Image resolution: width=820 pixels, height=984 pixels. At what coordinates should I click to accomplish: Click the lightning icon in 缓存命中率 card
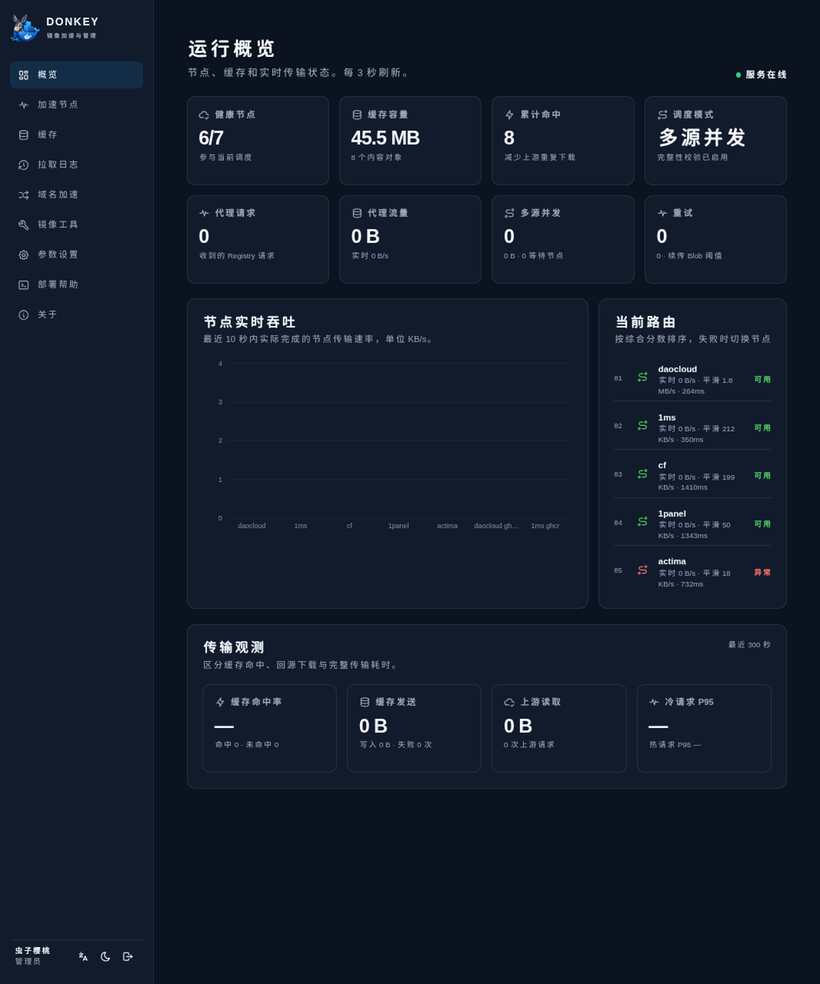220,702
